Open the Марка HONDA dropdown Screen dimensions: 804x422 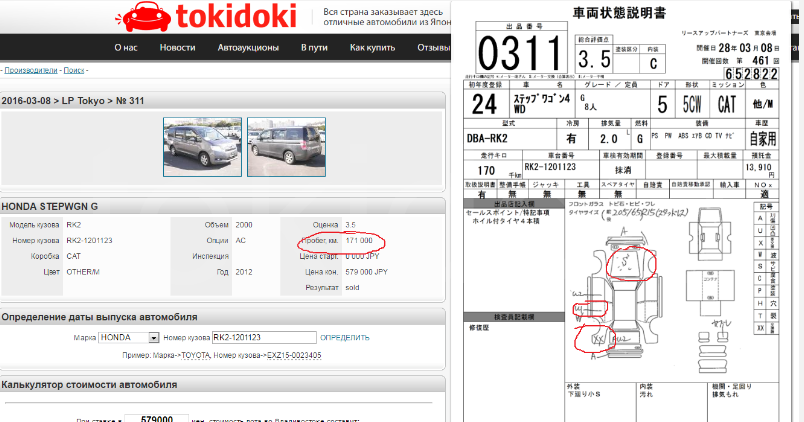129,337
